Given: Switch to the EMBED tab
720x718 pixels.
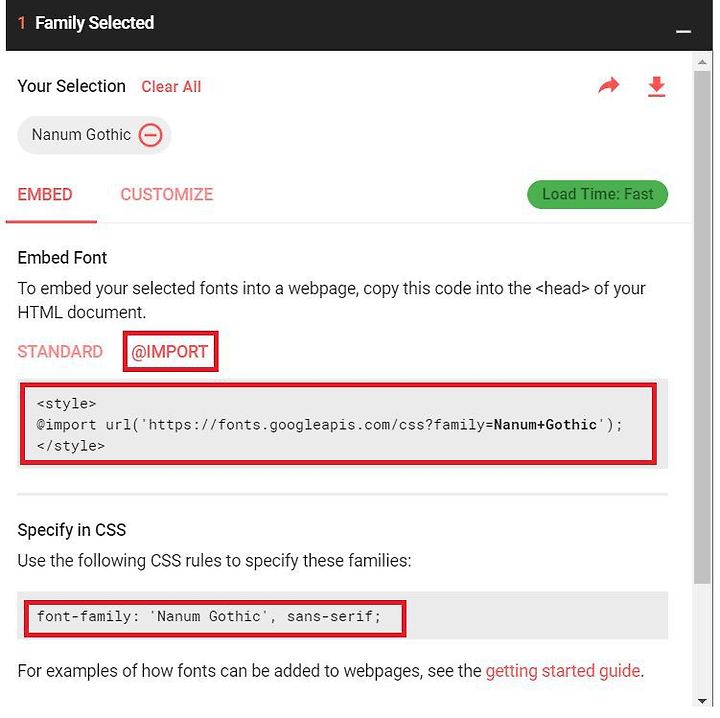Looking at the screenshot, I should pos(45,194).
